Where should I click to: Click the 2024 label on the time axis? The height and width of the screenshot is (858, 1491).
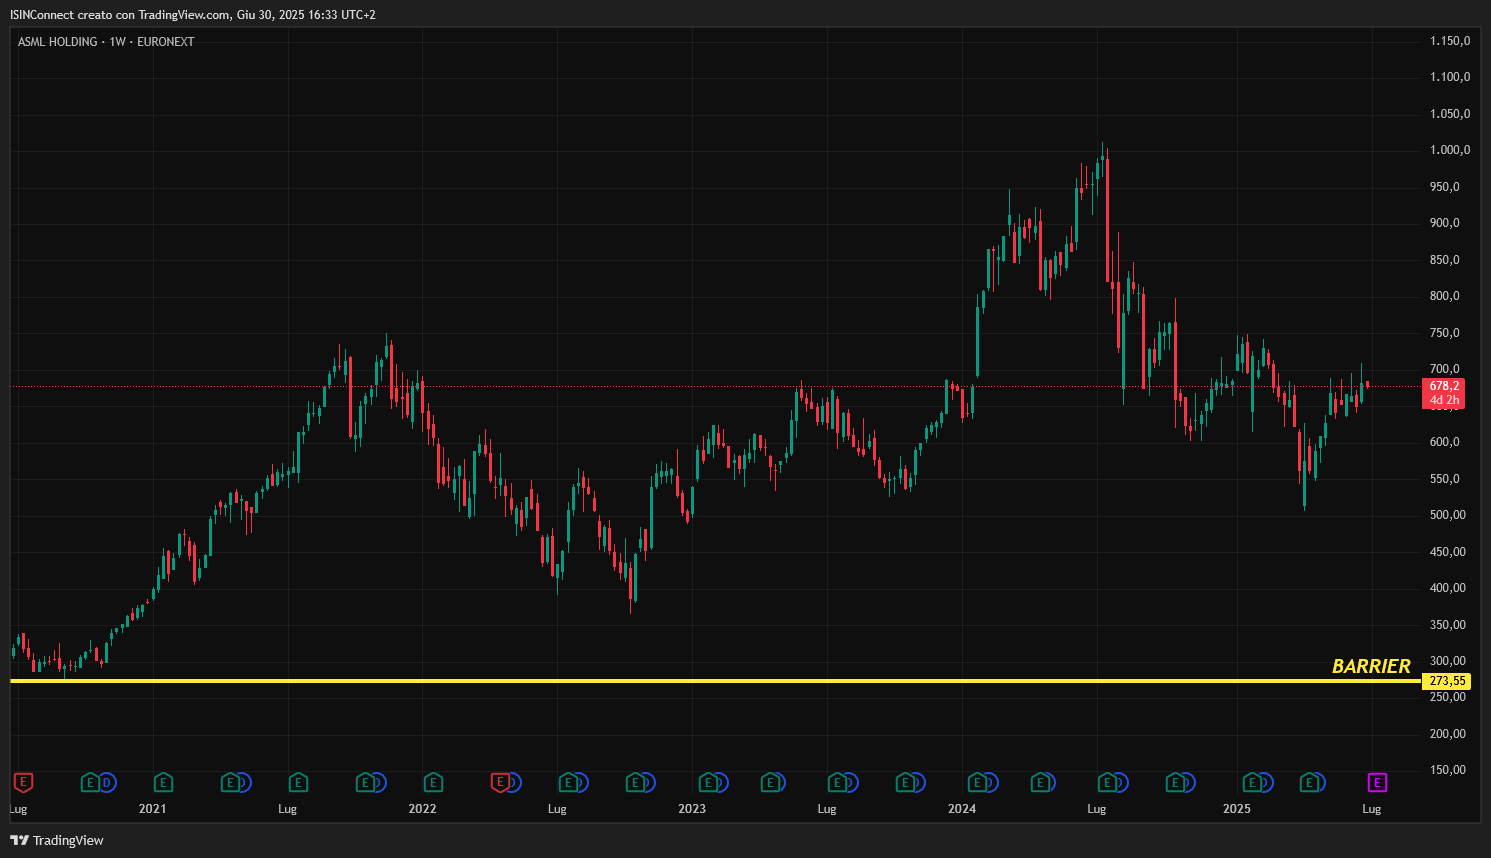click(x=962, y=809)
